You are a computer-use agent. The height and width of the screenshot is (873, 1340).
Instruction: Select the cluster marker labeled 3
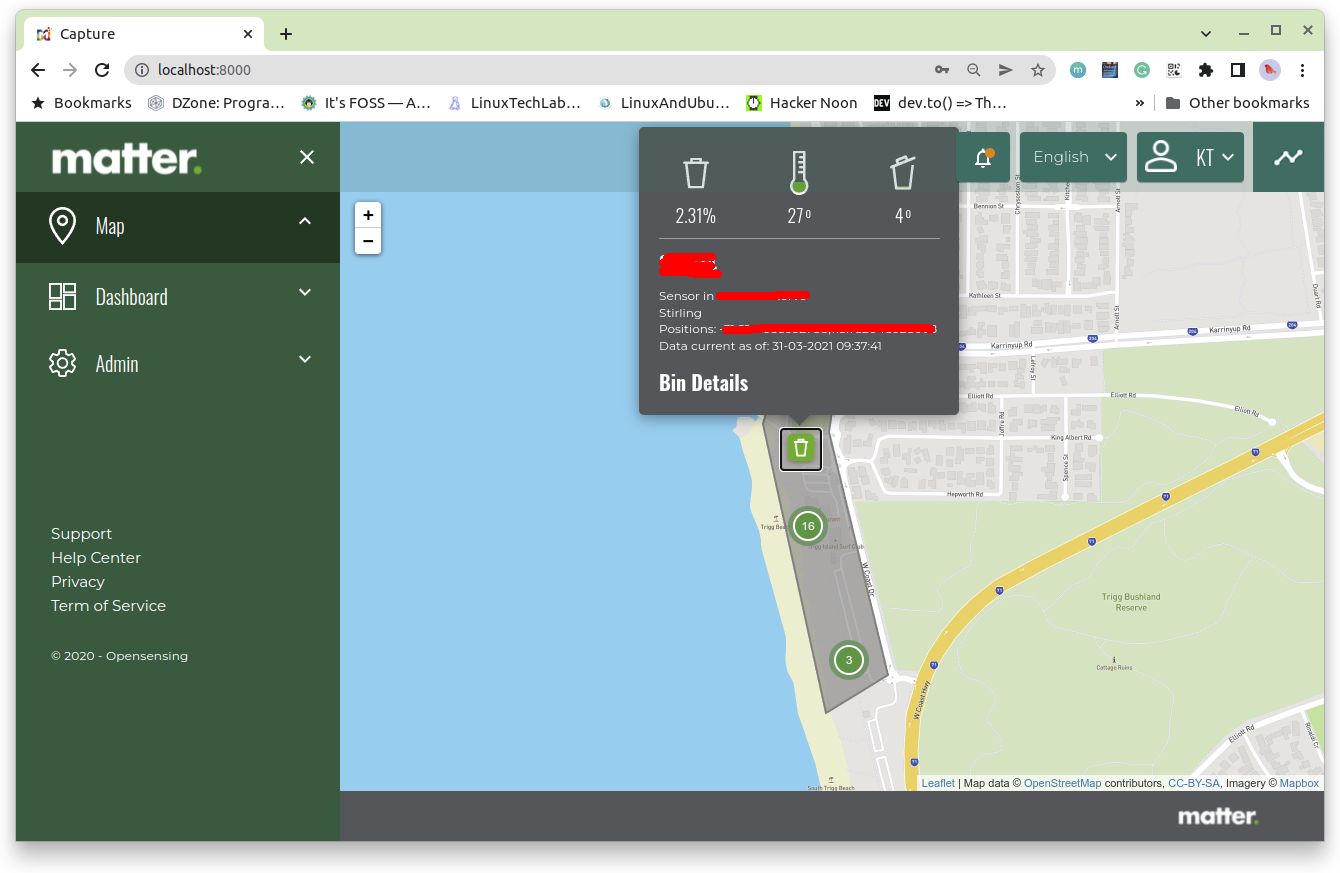click(x=849, y=660)
